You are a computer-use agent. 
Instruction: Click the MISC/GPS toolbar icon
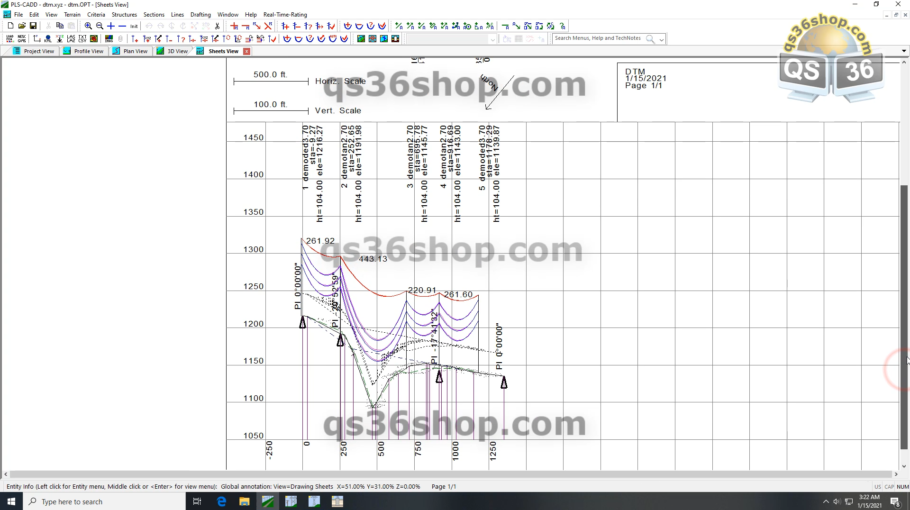pos(21,39)
